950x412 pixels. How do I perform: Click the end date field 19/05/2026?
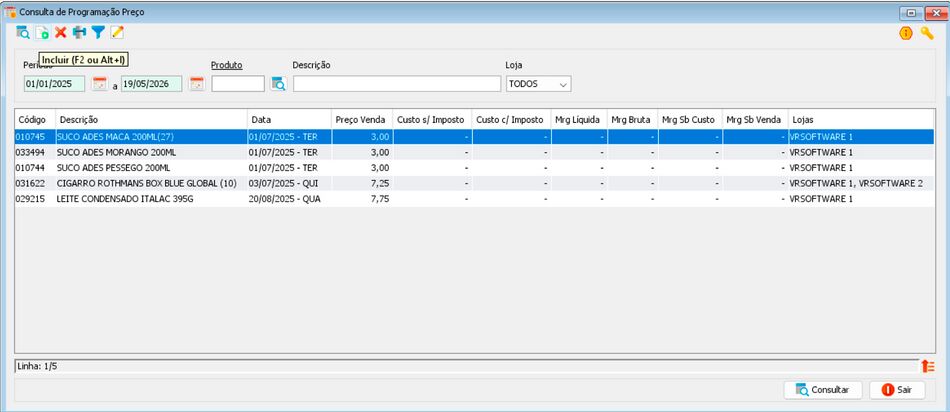[x=151, y=84]
